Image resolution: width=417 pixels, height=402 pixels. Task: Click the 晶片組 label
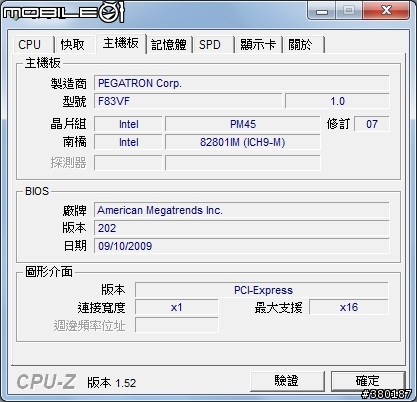pos(68,124)
